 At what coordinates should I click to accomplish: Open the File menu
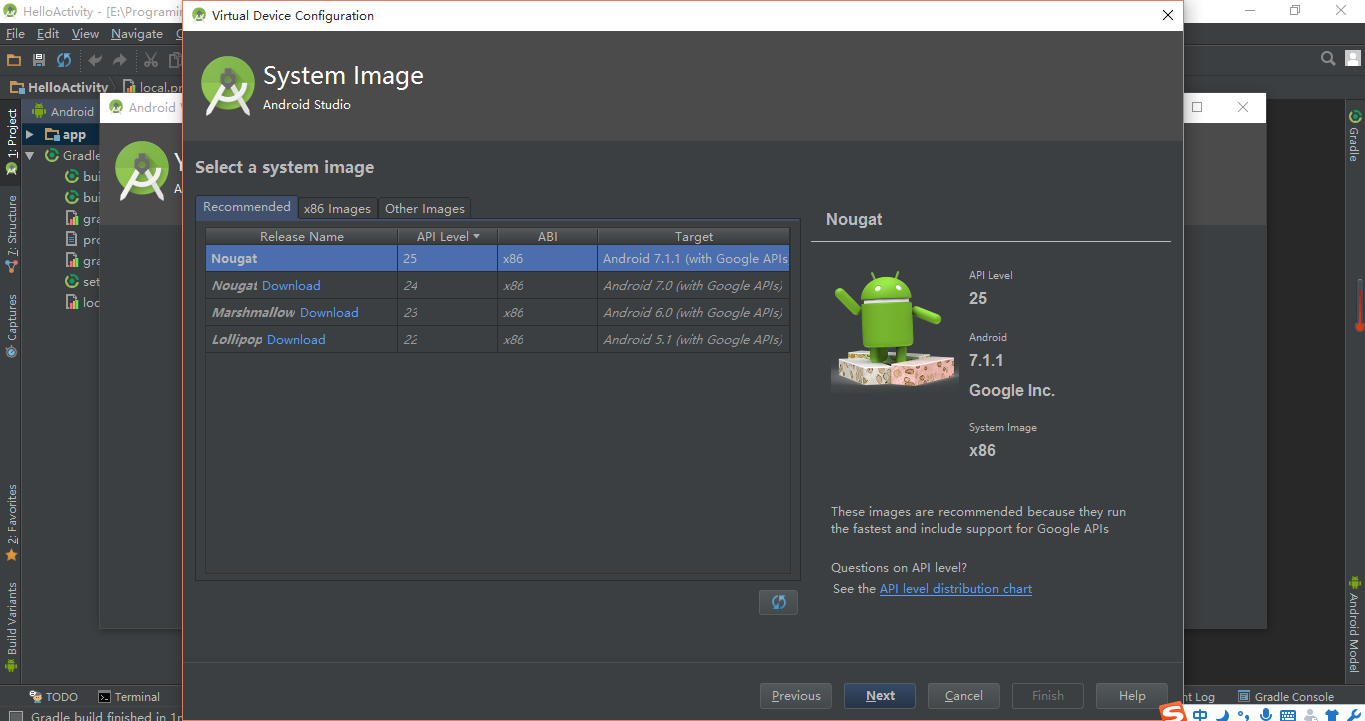[x=15, y=33]
